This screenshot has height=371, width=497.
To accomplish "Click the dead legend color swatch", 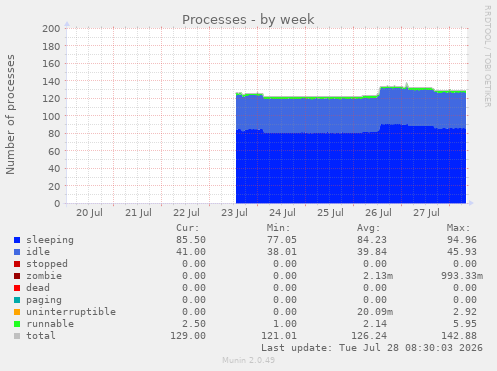I will coord(17,288).
